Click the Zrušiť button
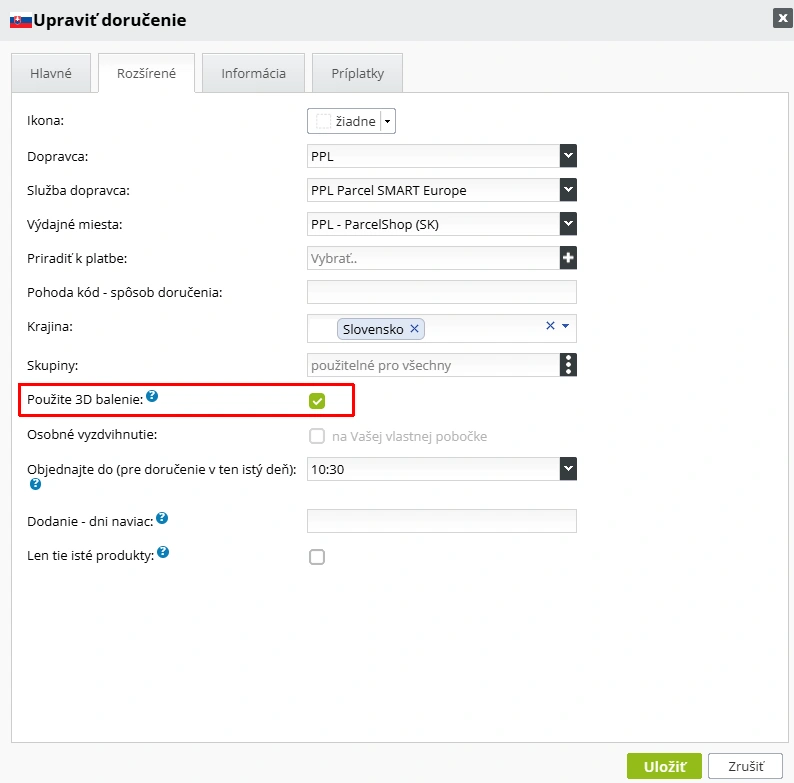The height and width of the screenshot is (783, 794). pyautogui.click(x=745, y=766)
